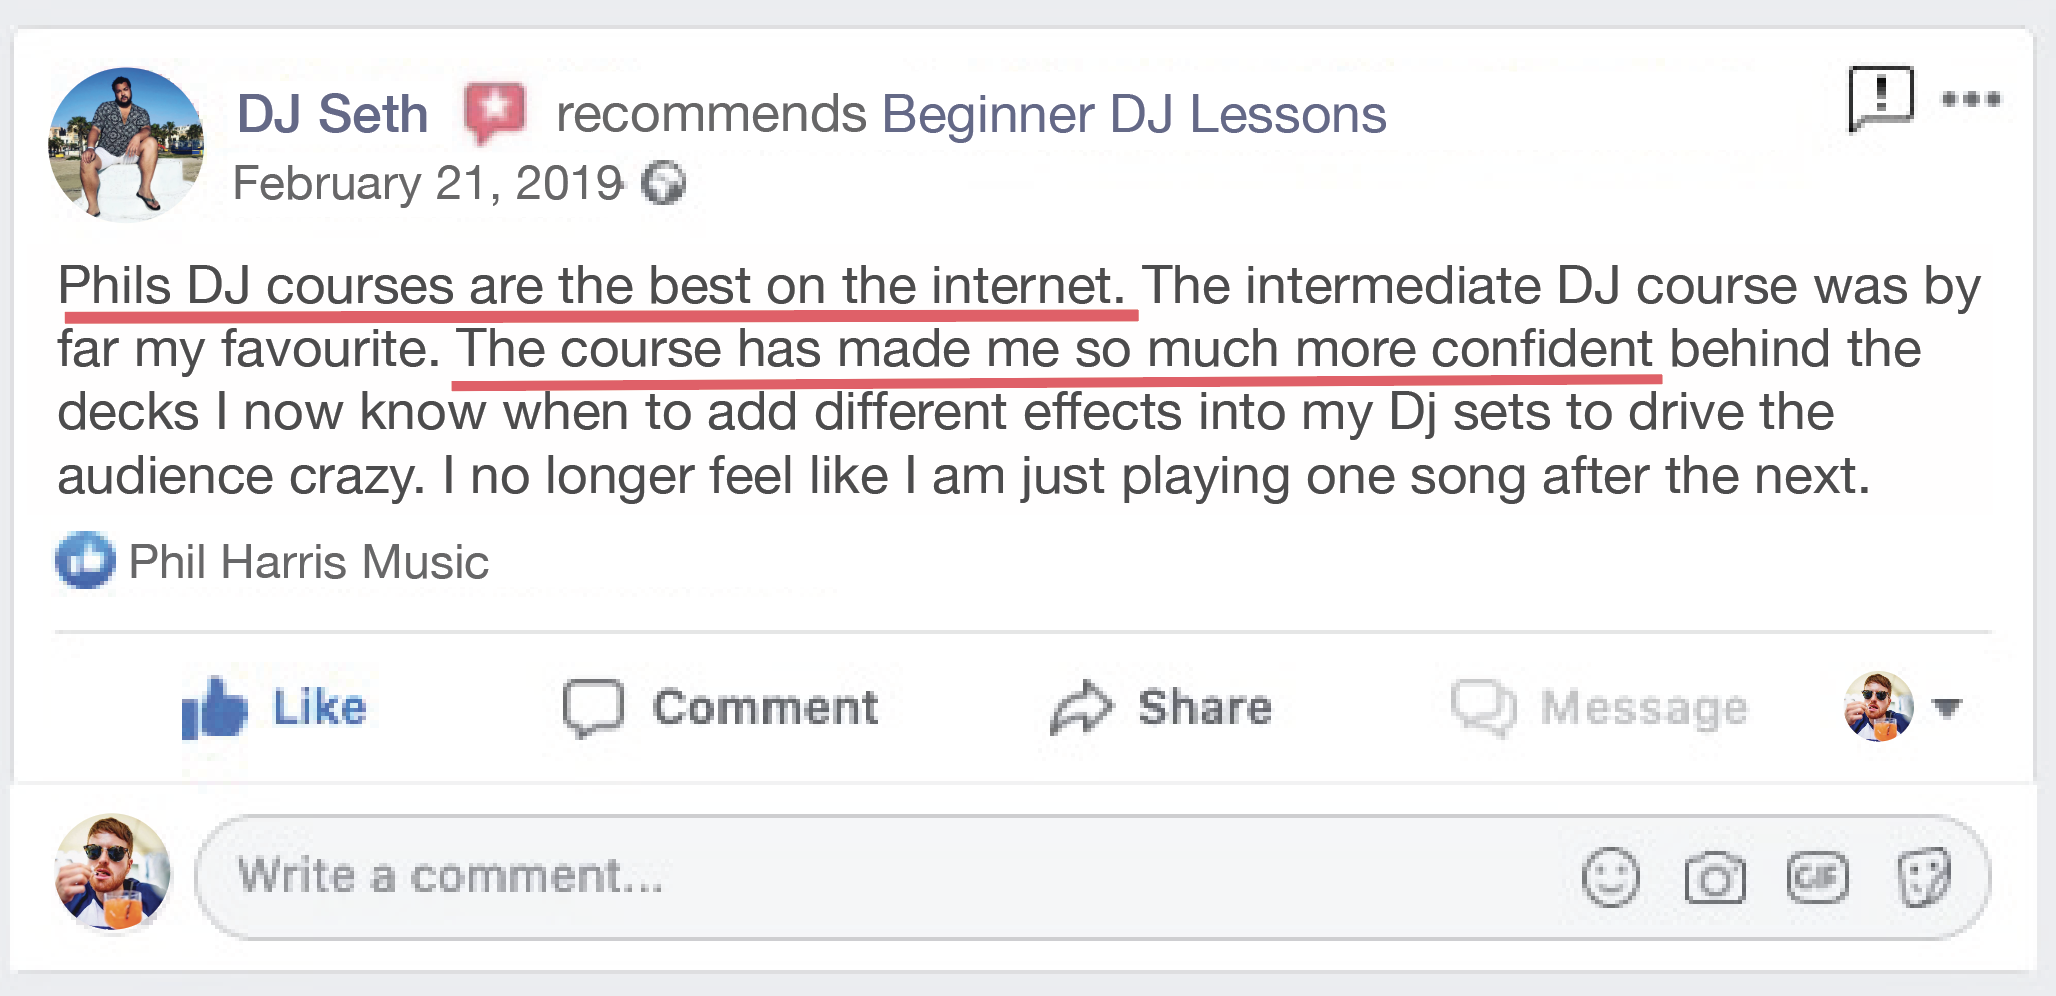Post a GIF using GIF icon
2056x996 pixels.
(x=1818, y=877)
